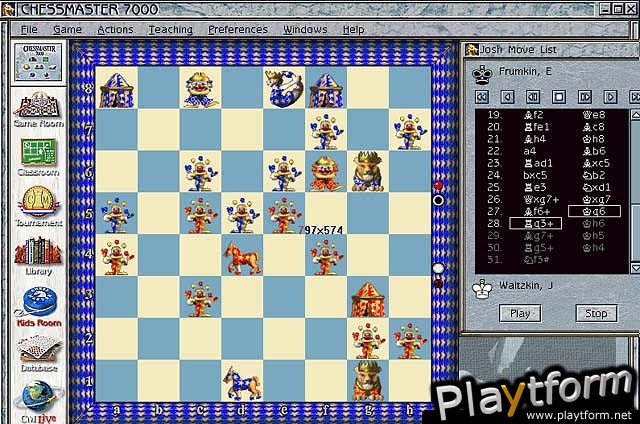Click the Play button

tap(520, 313)
